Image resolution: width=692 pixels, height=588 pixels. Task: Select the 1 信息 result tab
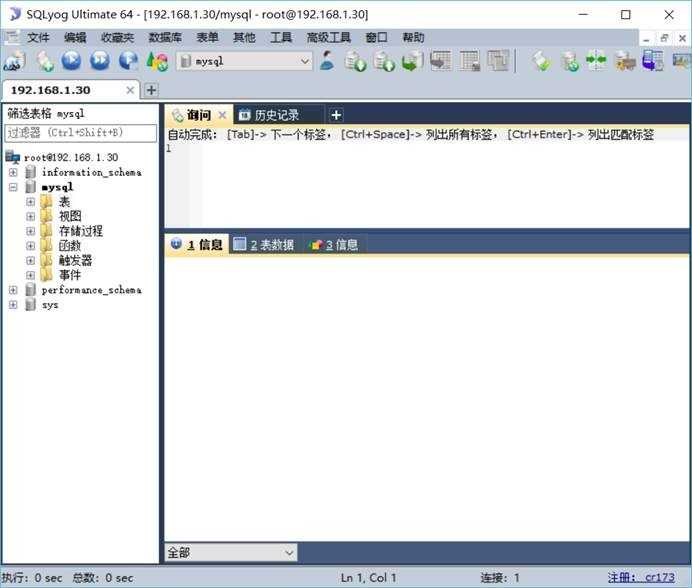point(198,244)
